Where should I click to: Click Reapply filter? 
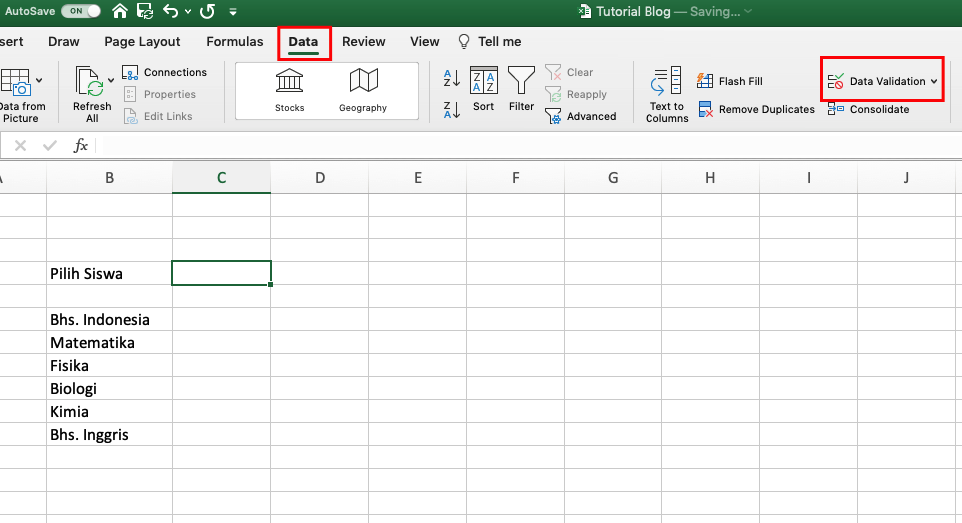(x=576, y=95)
